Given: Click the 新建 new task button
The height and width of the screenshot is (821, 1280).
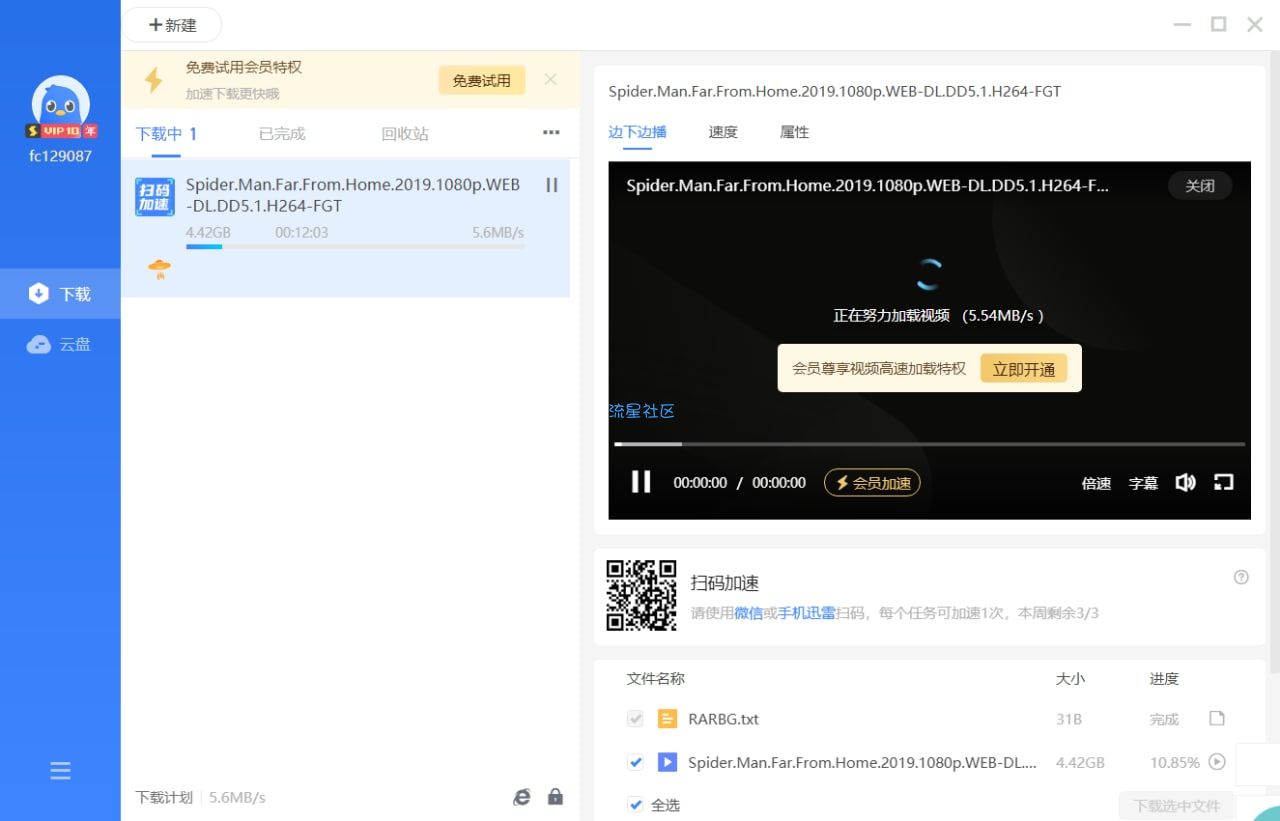Looking at the screenshot, I should [172, 25].
